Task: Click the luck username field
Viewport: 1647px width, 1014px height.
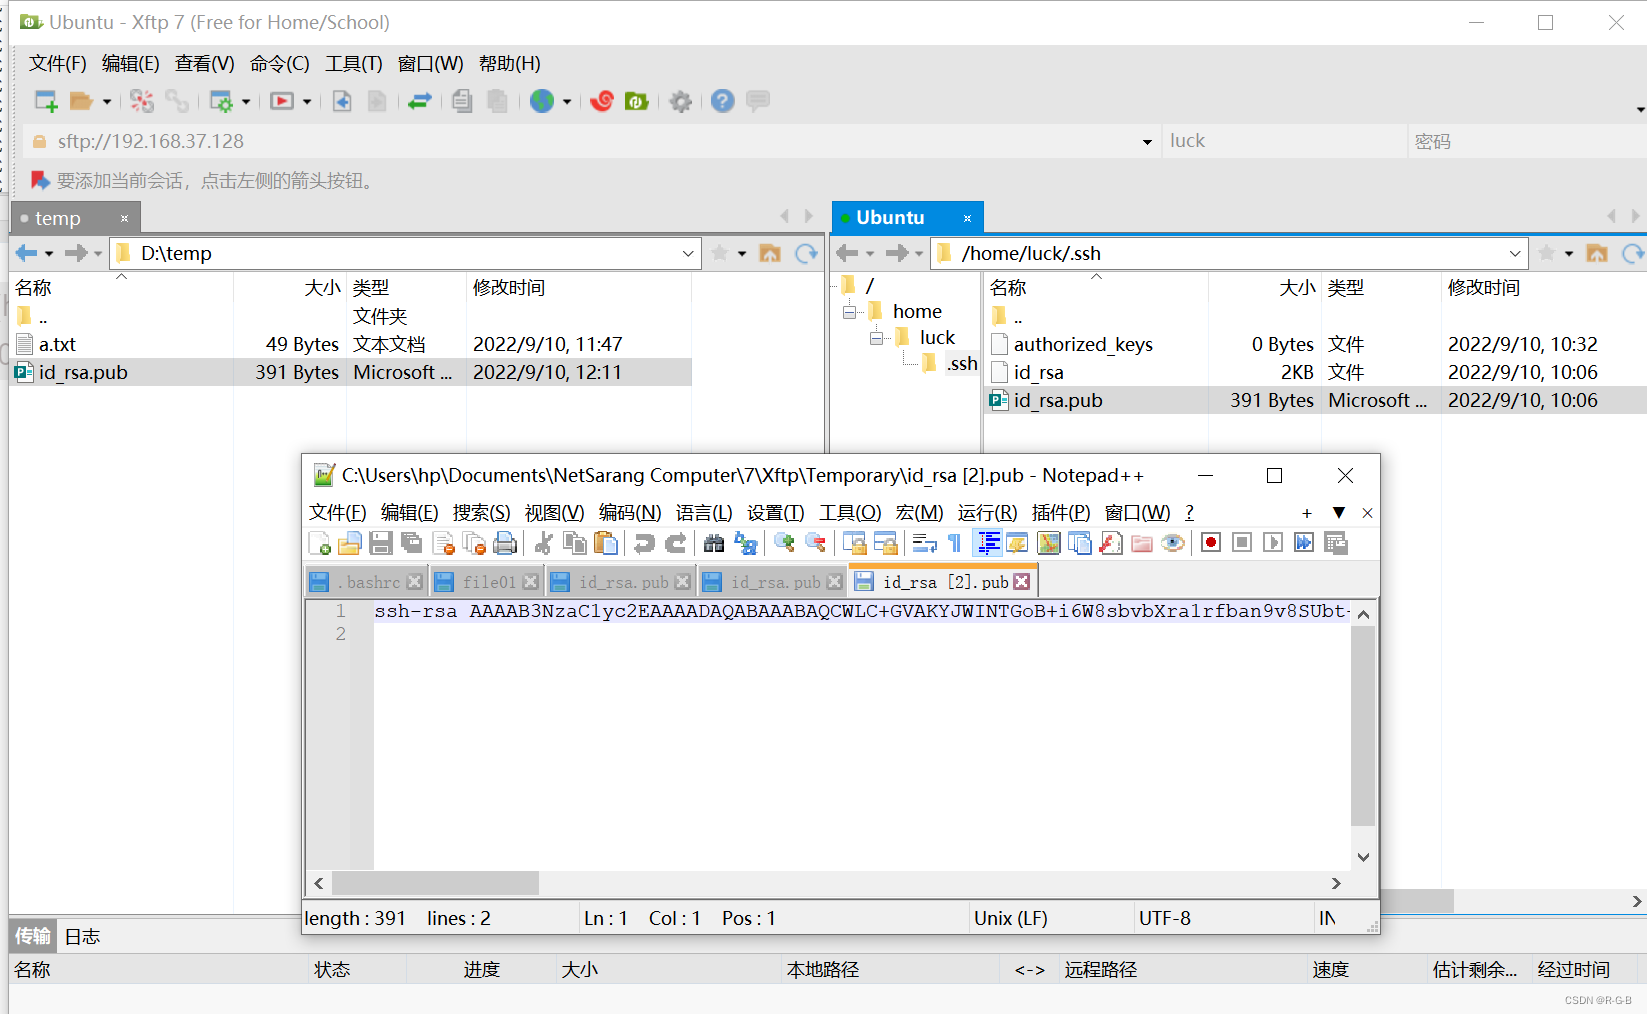Action: [1285, 142]
